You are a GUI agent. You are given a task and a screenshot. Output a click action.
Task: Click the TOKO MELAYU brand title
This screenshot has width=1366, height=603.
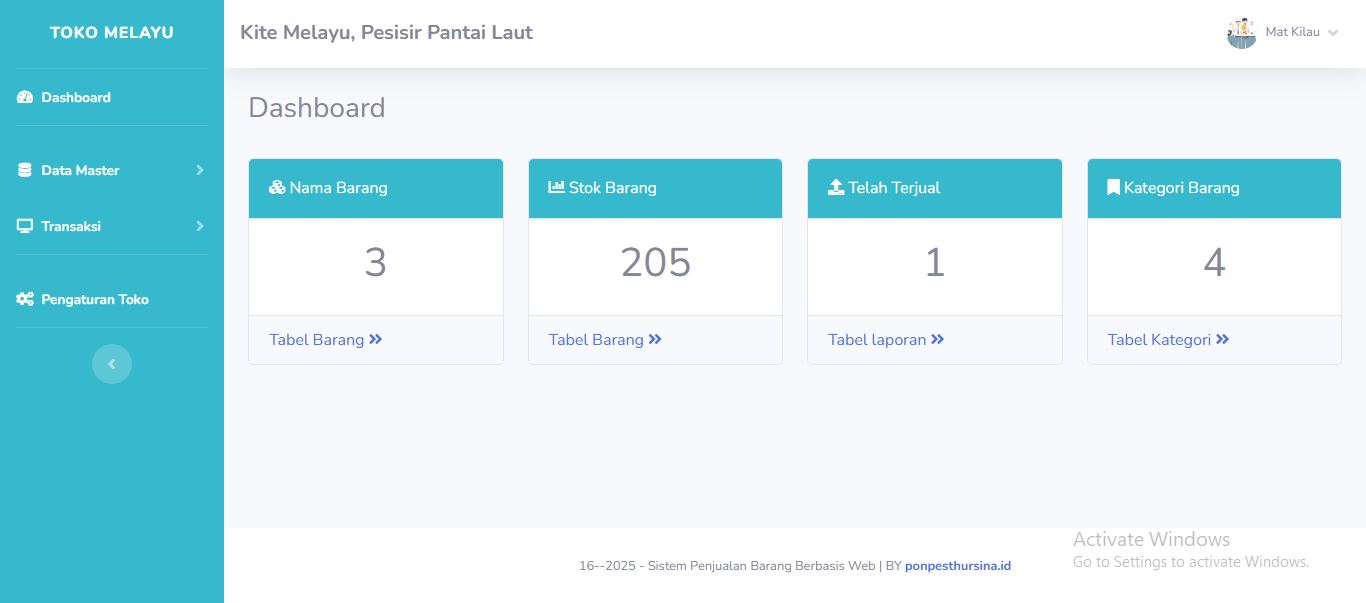[x=112, y=33]
